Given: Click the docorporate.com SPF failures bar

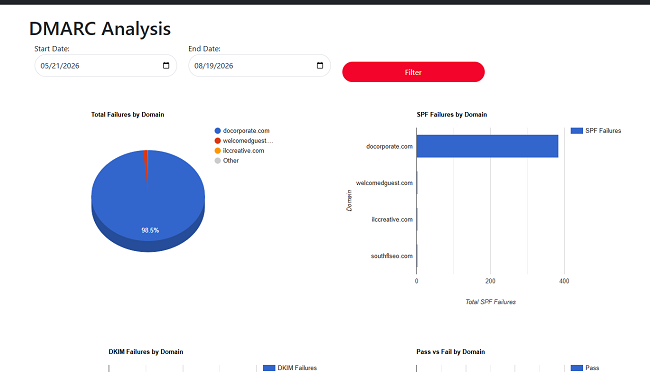Looking at the screenshot, I should 487,146.
